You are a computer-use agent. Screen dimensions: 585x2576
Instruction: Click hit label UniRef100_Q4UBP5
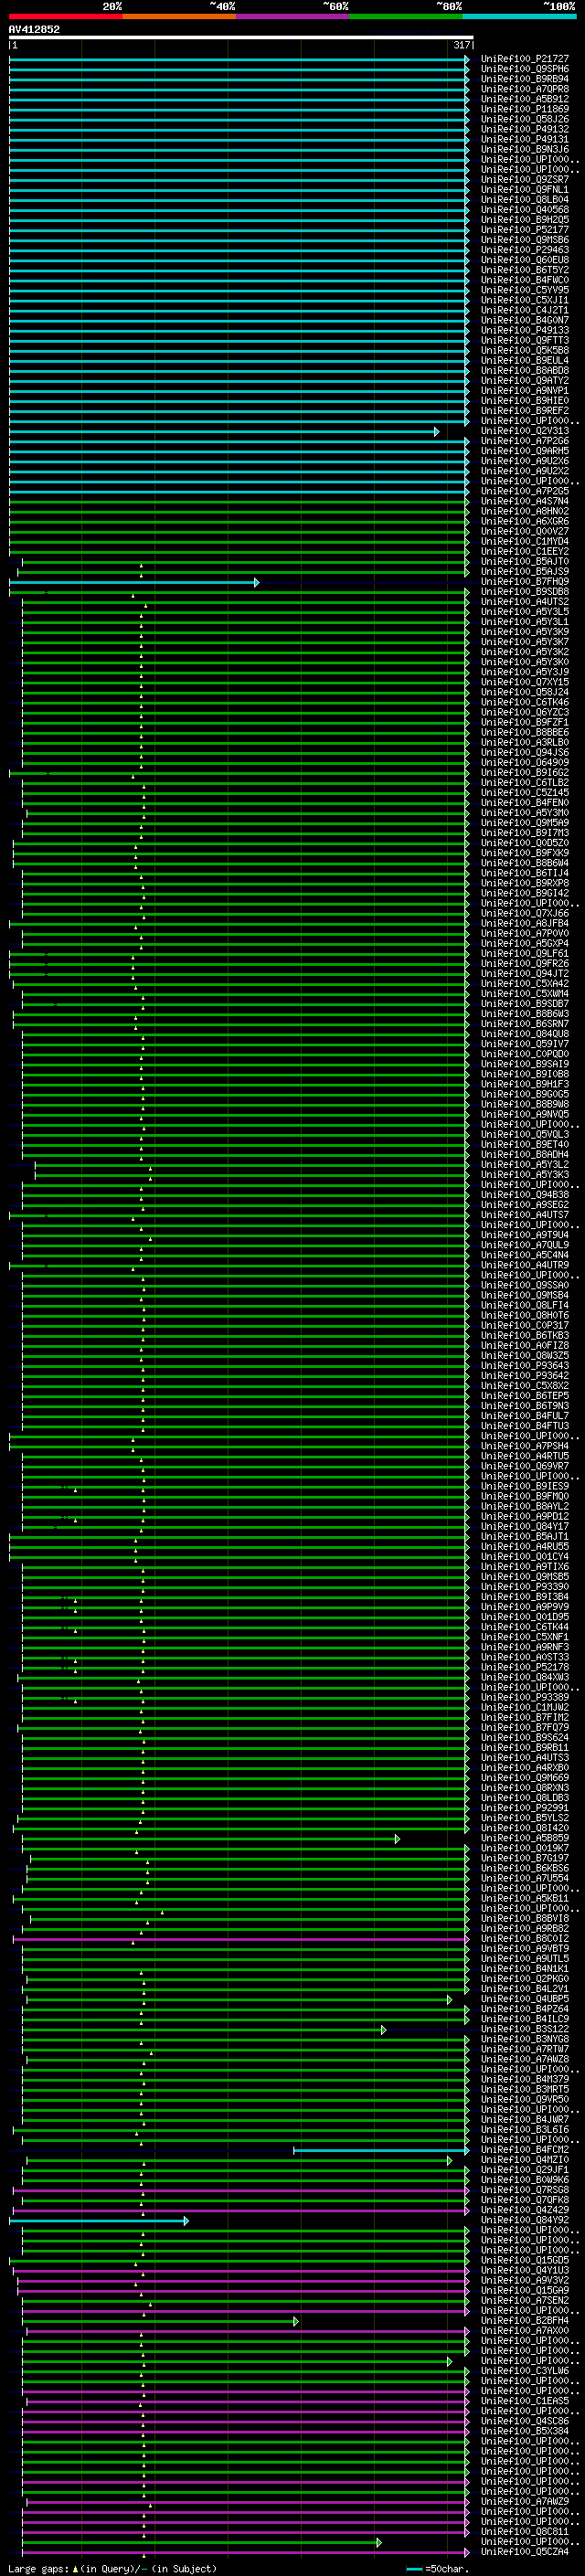525,1999
